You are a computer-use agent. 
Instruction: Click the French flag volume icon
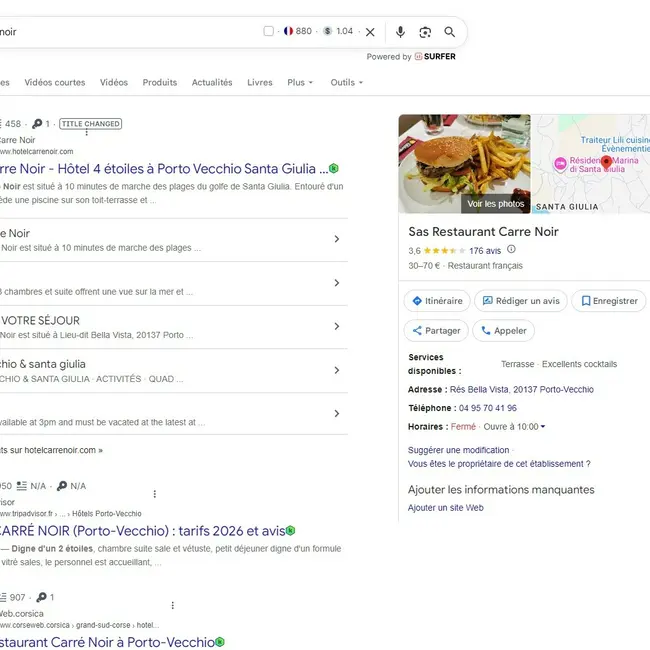[289, 32]
